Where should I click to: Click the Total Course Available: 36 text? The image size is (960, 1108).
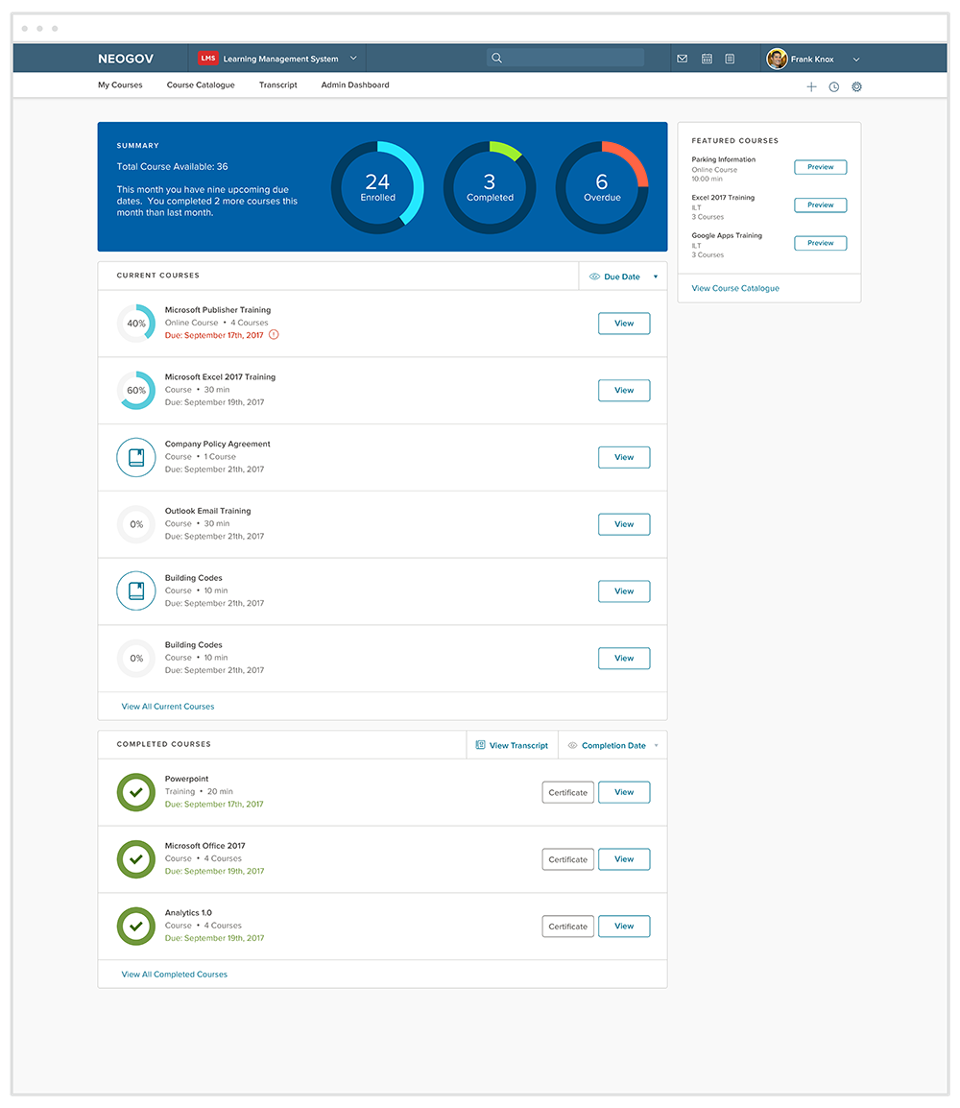tap(172, 167)
